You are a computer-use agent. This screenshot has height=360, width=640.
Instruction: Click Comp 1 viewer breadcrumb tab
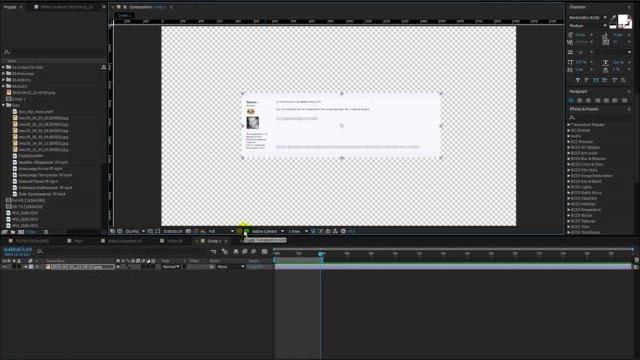pos(123,15)
